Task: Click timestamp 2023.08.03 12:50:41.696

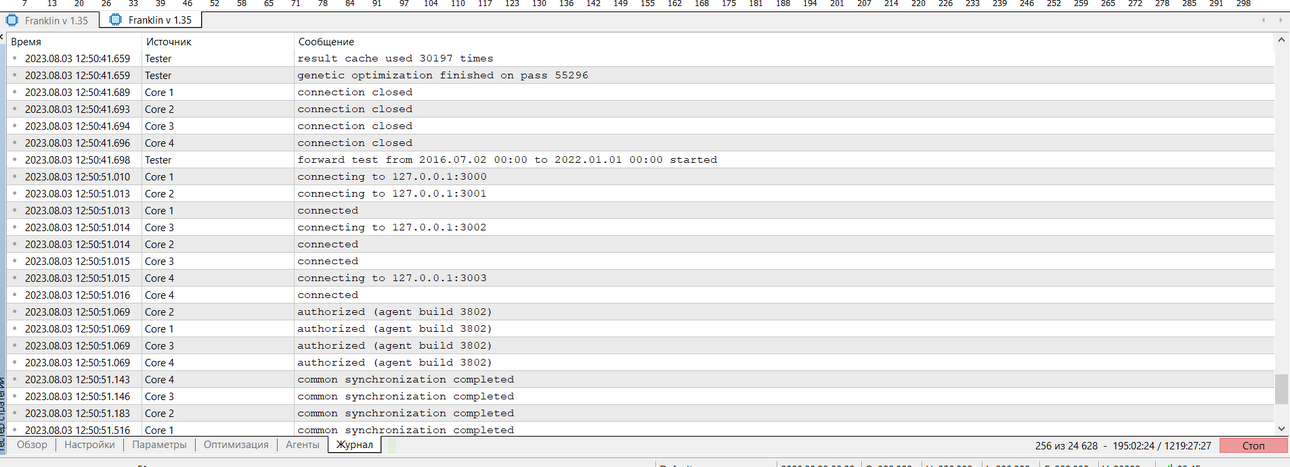Action: [x=77, y=143]
